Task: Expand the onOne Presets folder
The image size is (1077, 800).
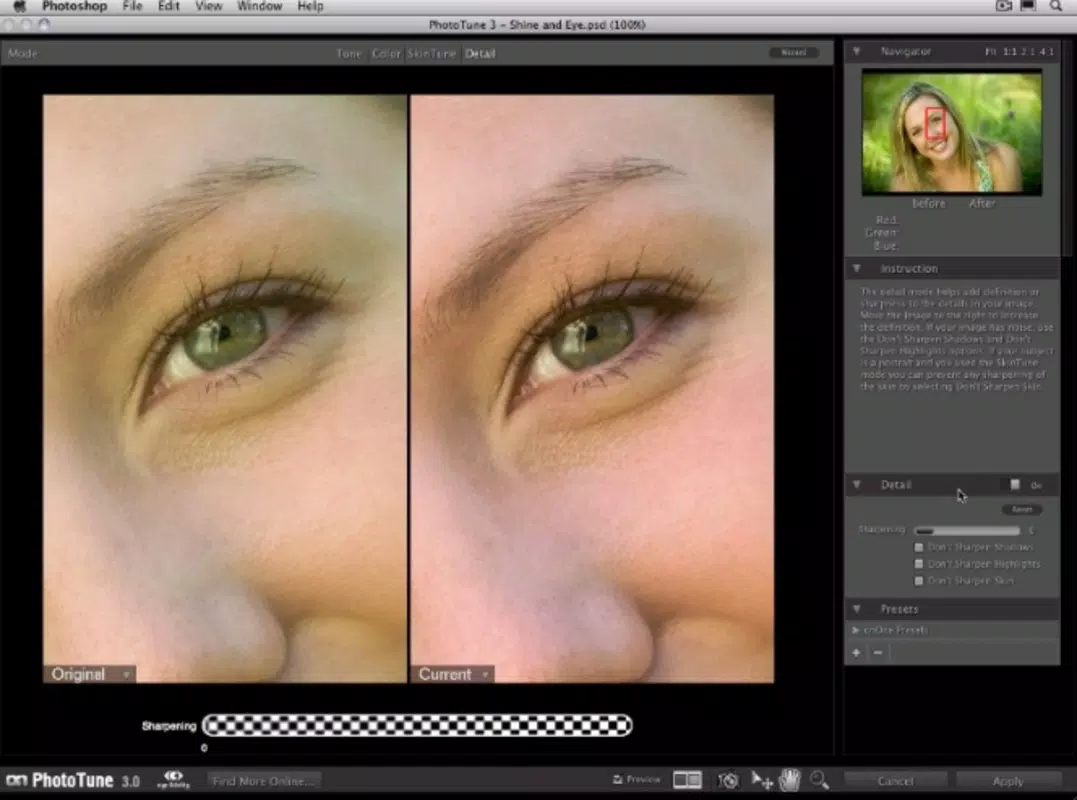Action: pos(856,630)
